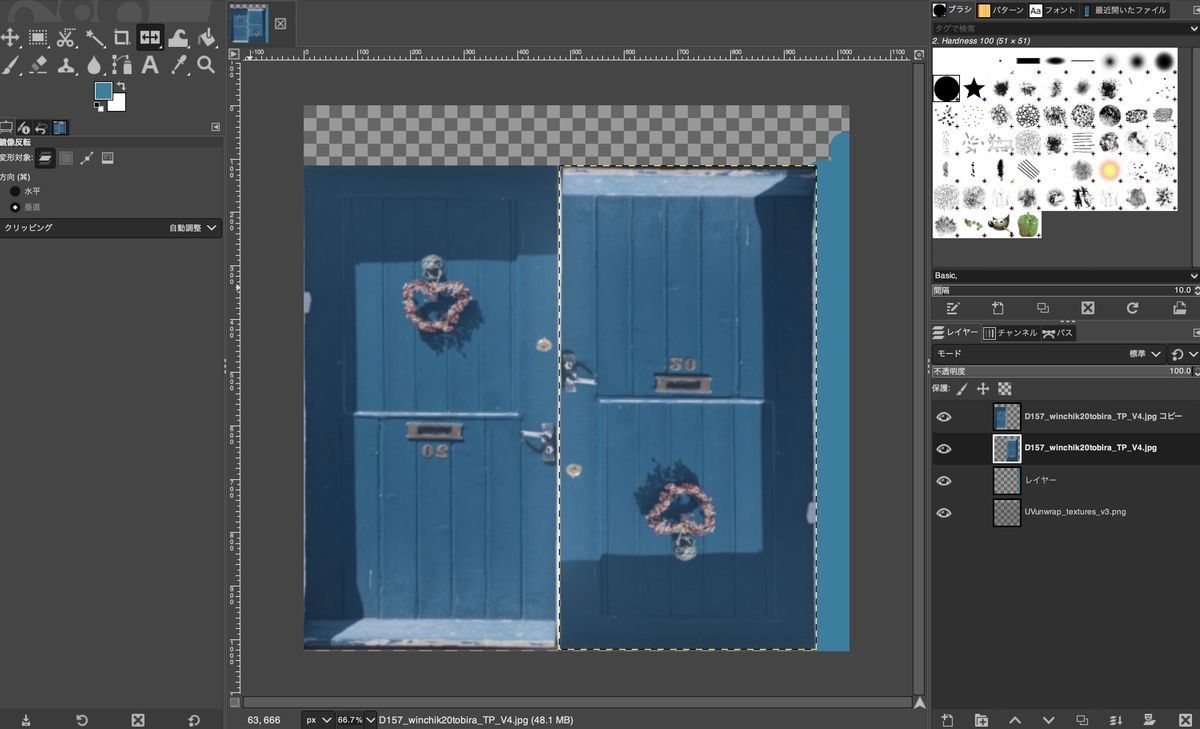Click the door image tab thumbnail
1200x729 pixels.
click(x=249, y=23)
